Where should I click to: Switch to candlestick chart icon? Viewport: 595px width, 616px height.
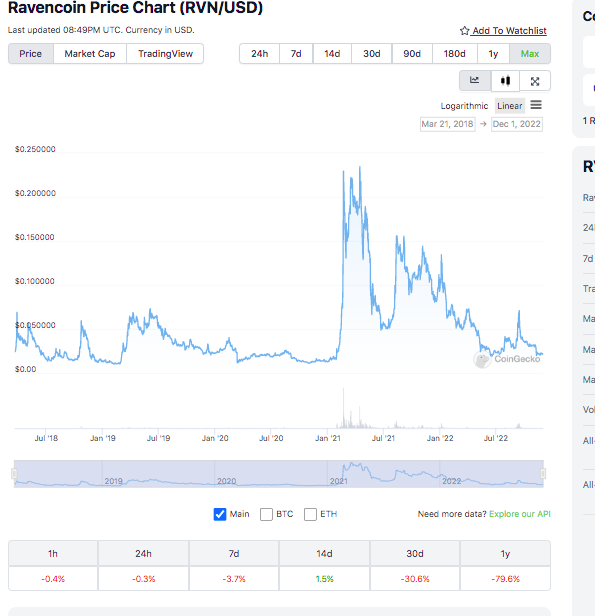505,81
